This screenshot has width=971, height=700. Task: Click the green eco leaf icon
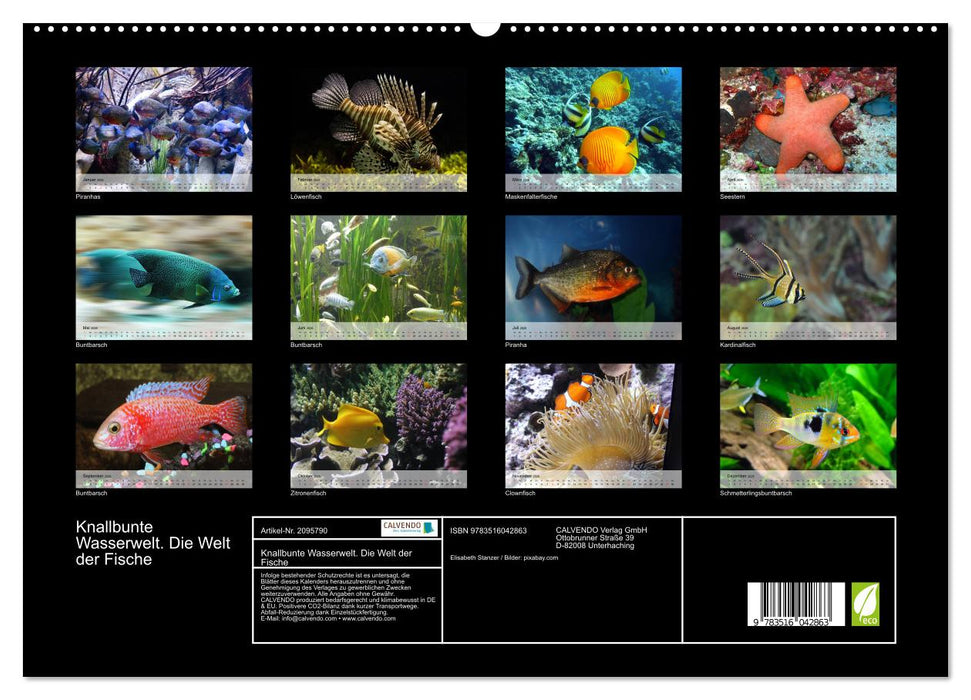[864, 598]
